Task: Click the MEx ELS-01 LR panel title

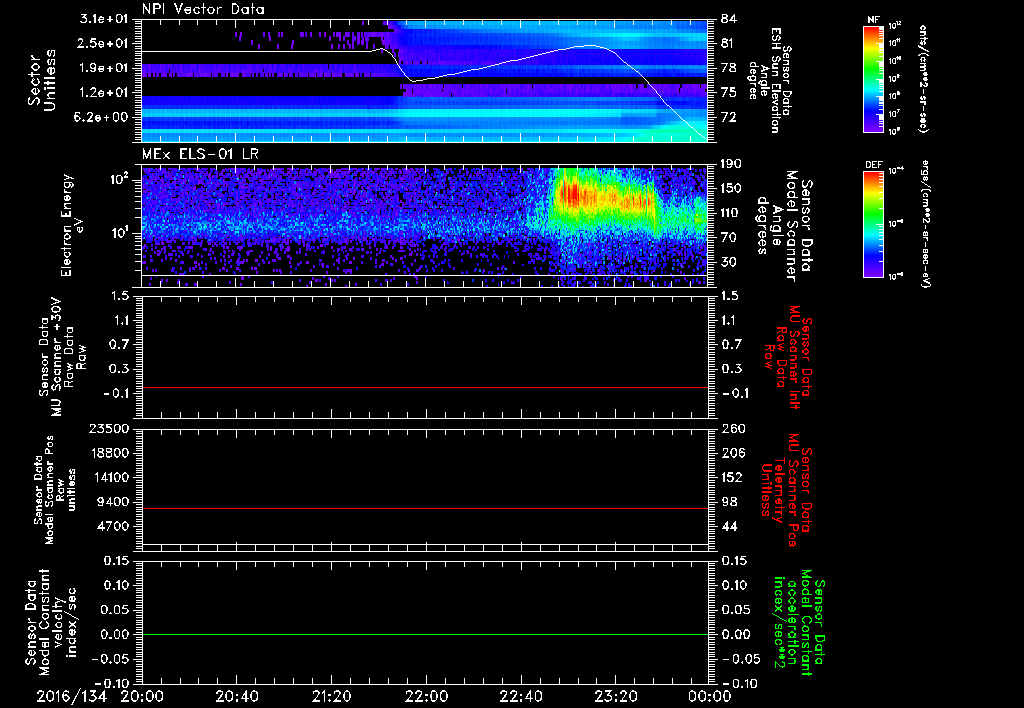Action: [199, 154]
